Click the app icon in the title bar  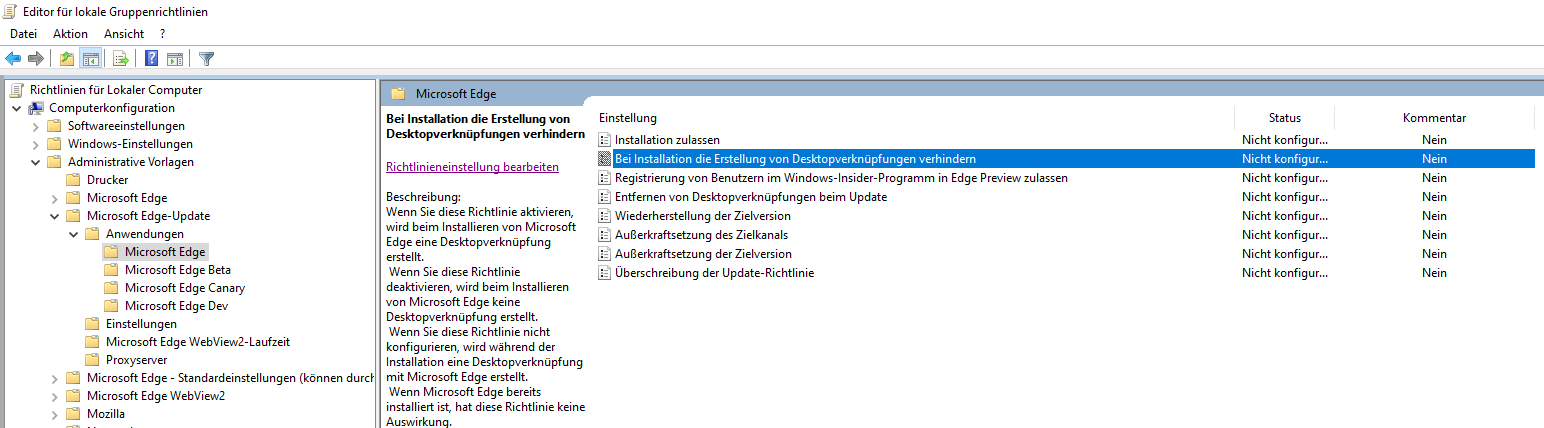click(x=11, y=12)
